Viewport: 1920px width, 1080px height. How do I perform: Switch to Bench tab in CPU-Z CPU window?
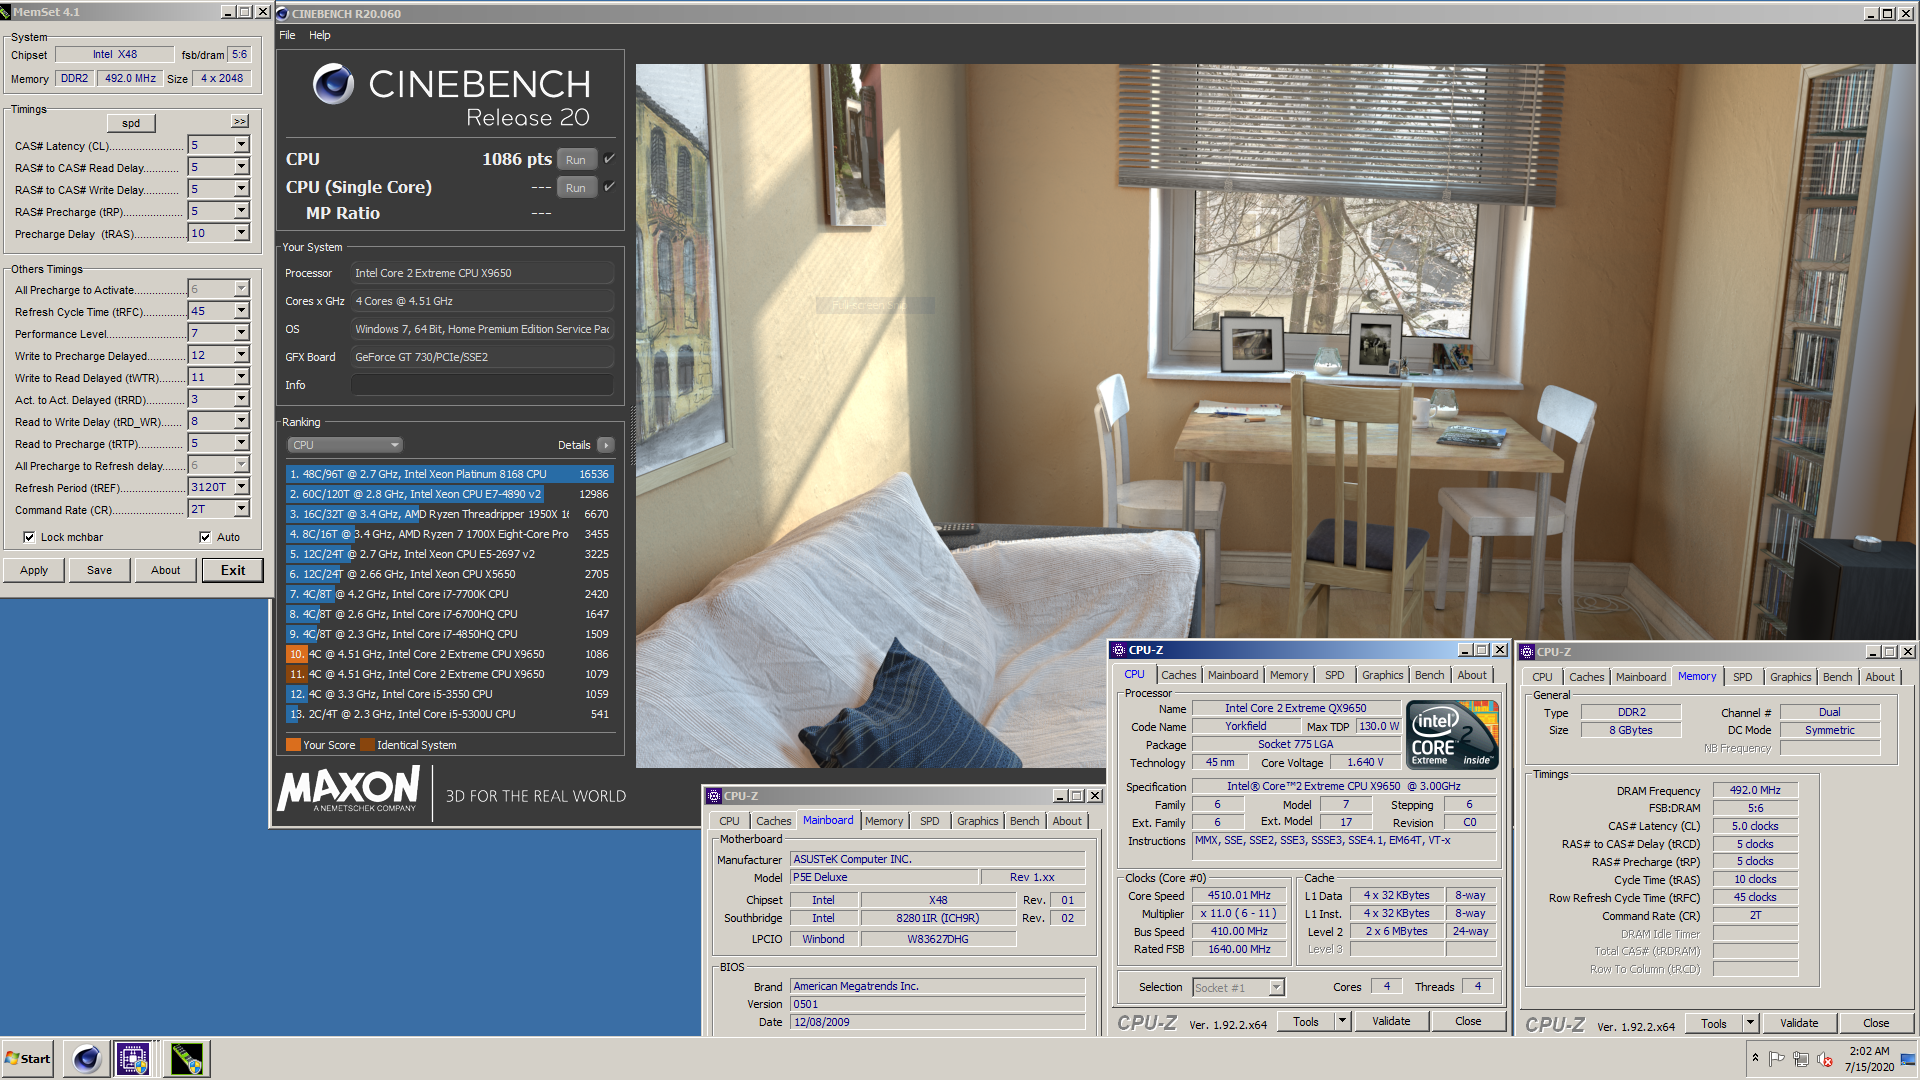tap(1429, 675)
